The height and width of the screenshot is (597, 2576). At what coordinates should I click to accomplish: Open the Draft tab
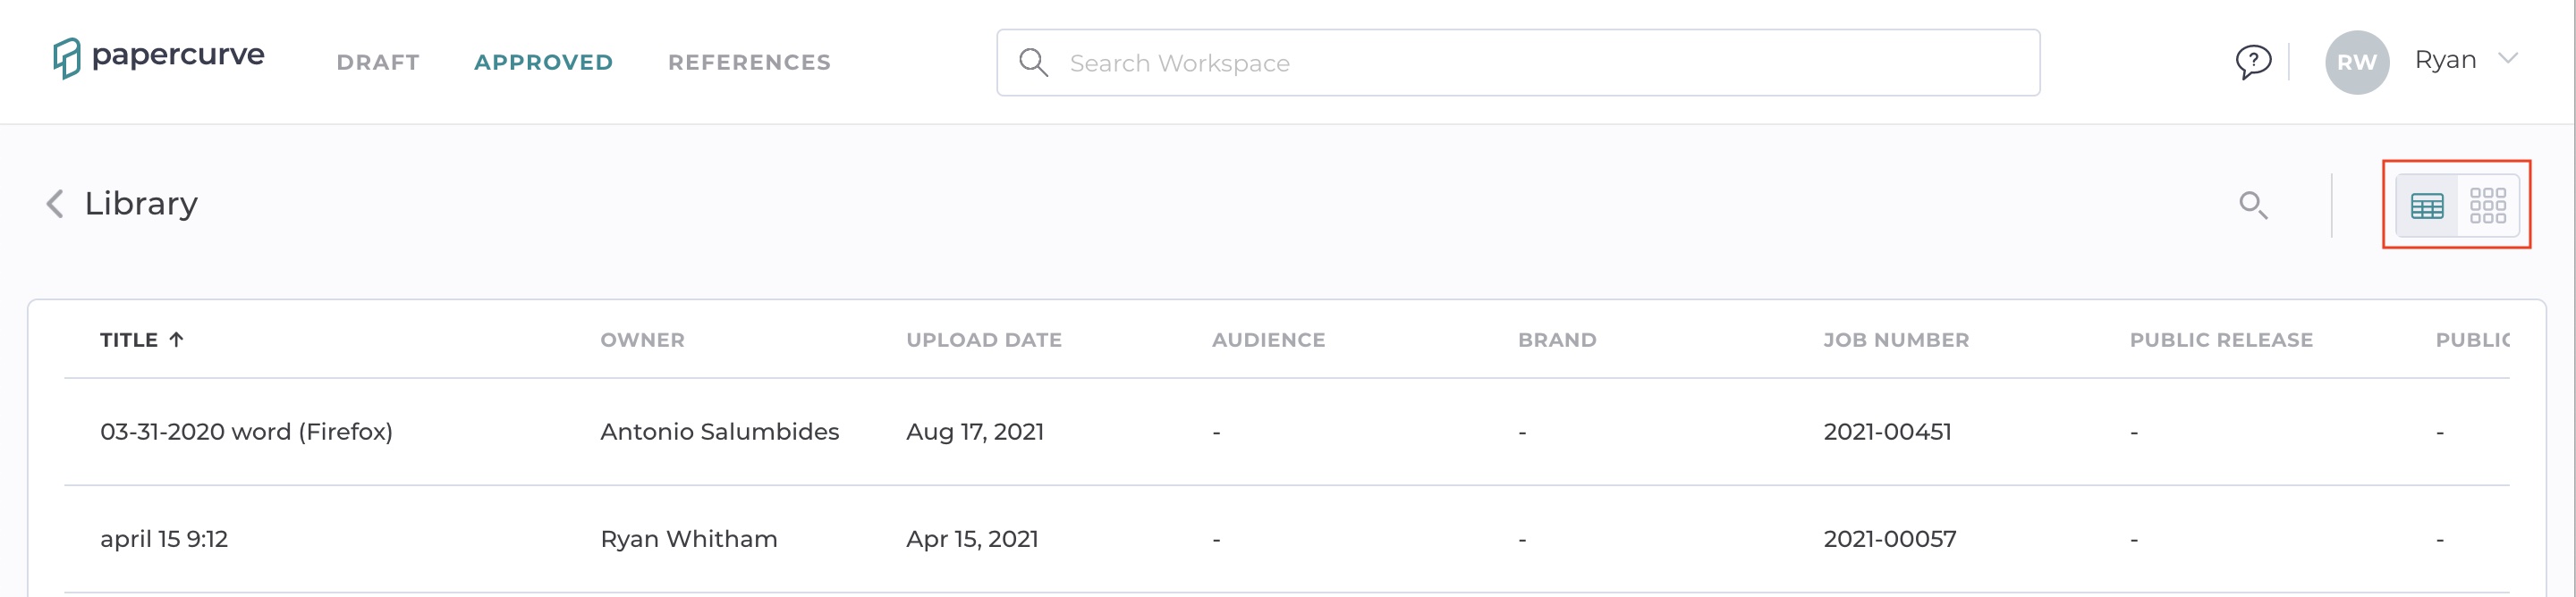(x=378, y=62)
